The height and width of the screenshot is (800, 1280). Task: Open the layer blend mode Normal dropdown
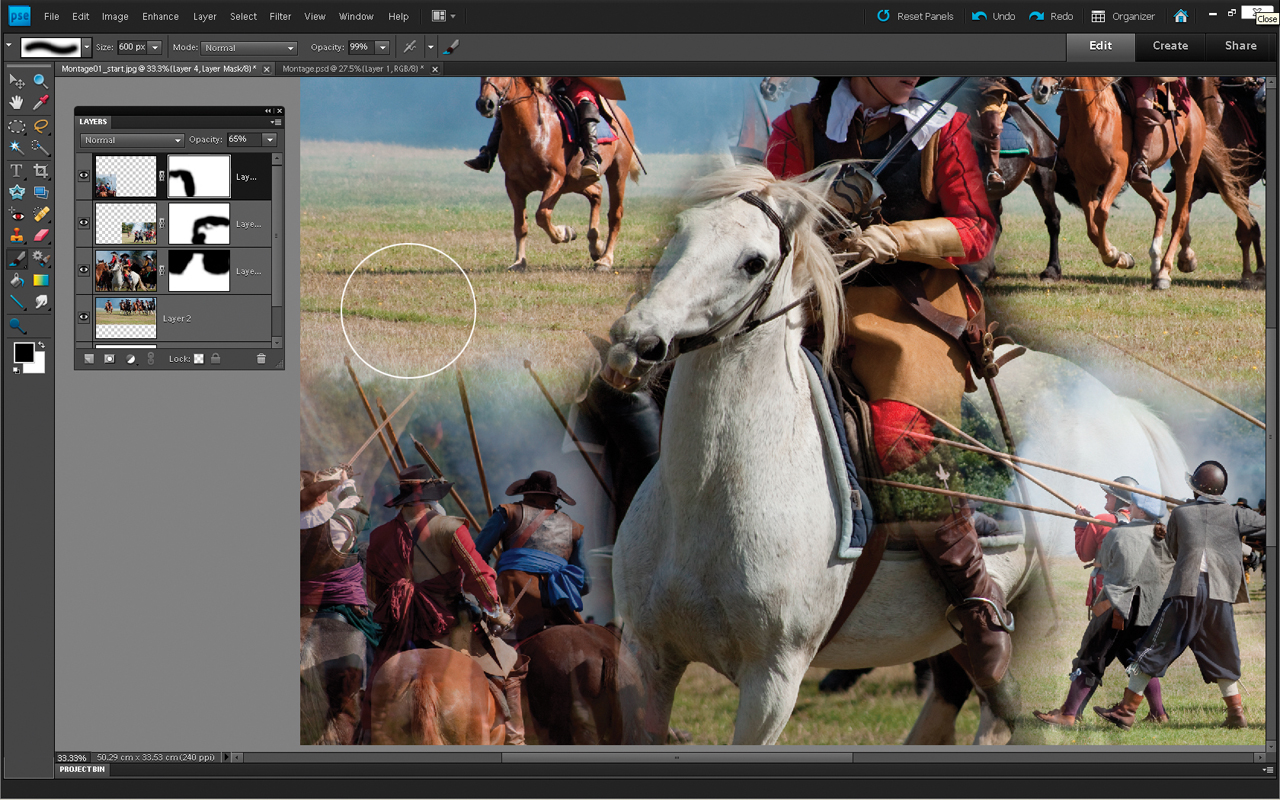pyautogui.click(x=132, y=140)
